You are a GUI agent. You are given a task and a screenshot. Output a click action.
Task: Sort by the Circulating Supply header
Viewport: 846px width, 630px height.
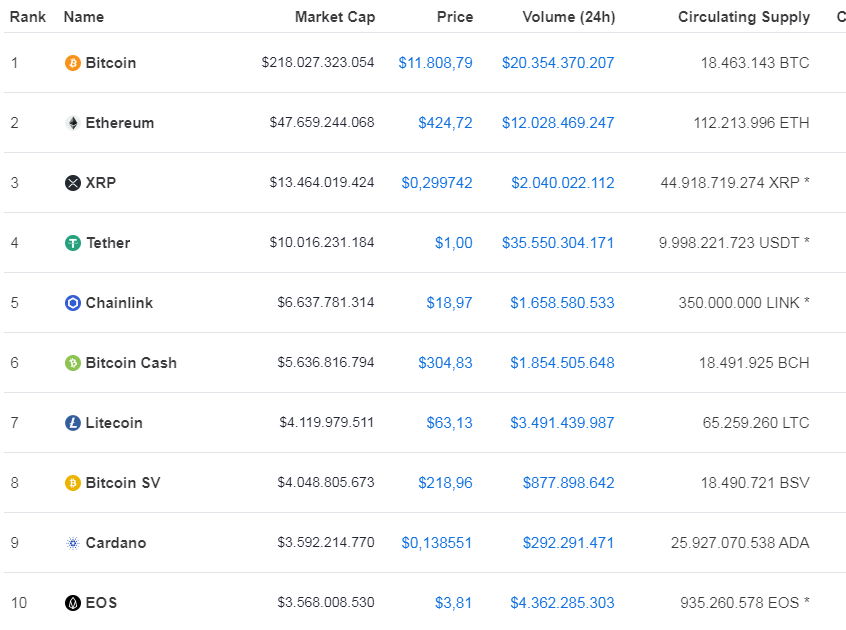coord(744,17)
